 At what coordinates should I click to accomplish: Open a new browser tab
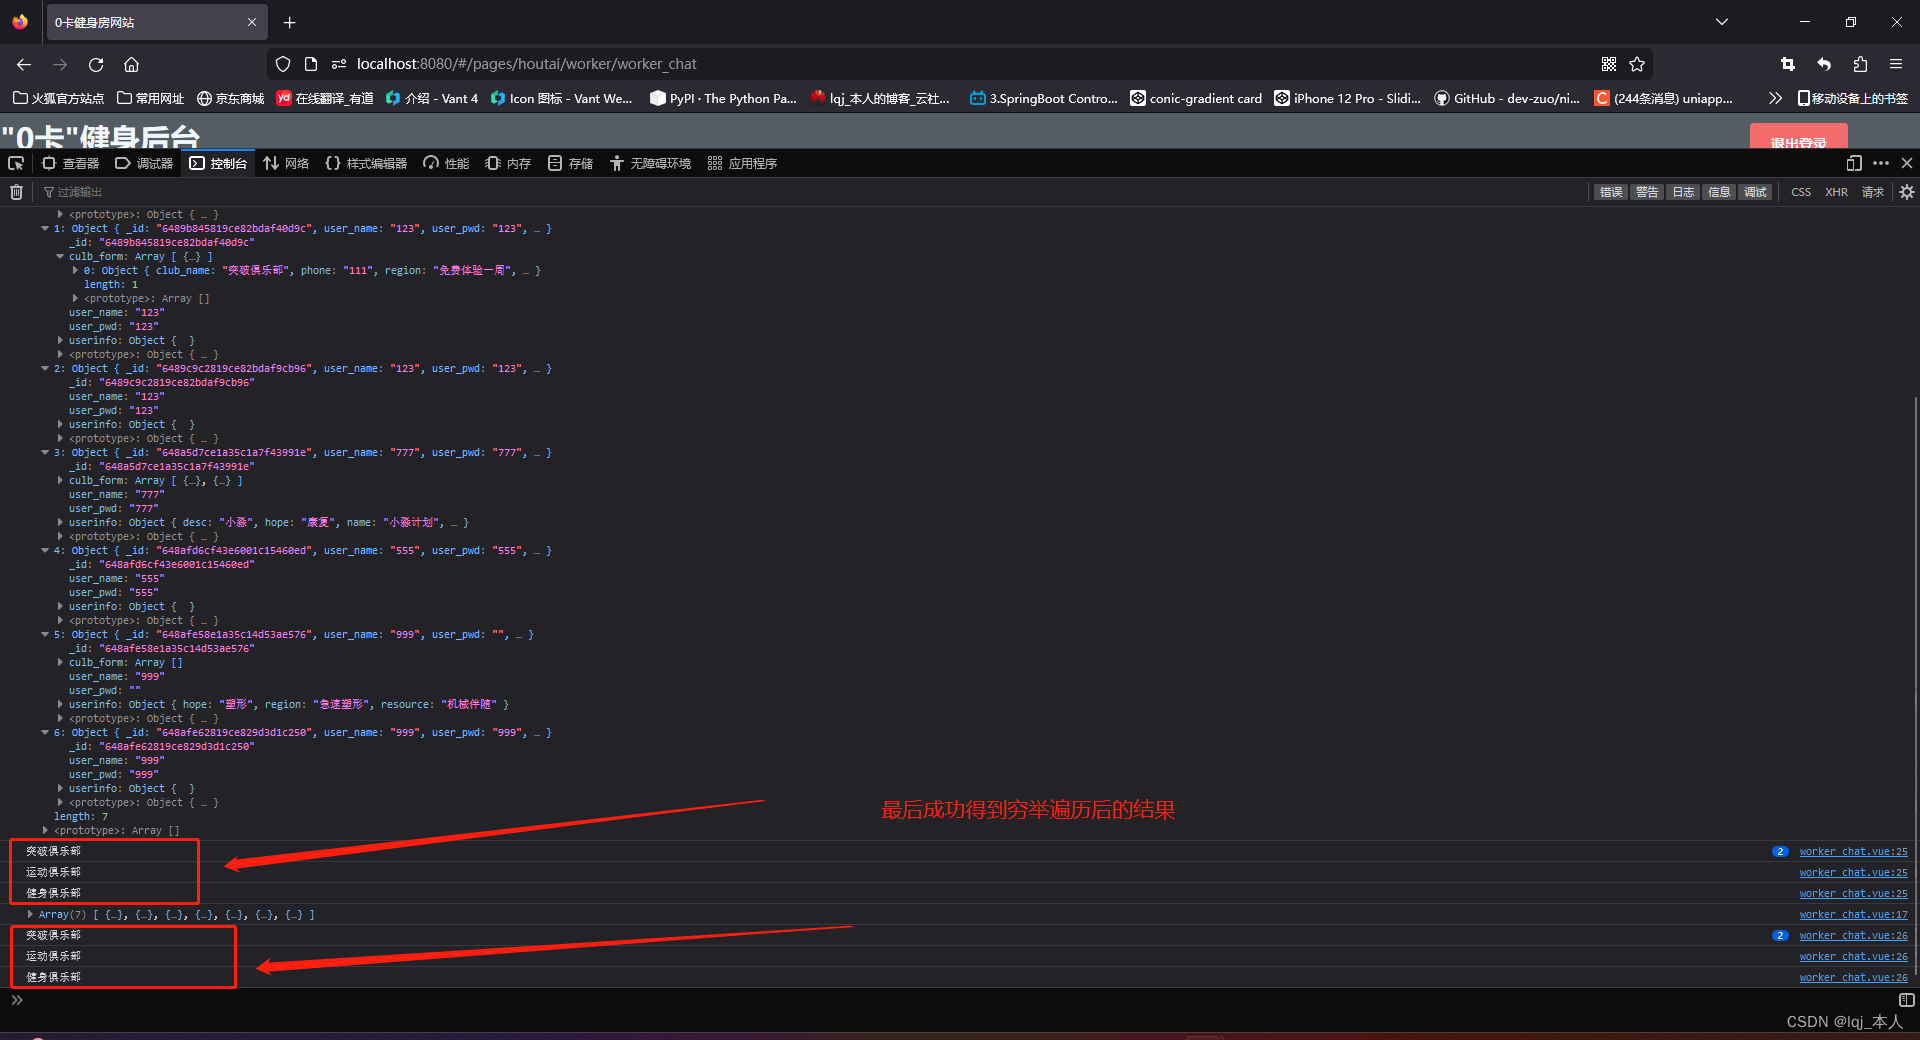289,22
